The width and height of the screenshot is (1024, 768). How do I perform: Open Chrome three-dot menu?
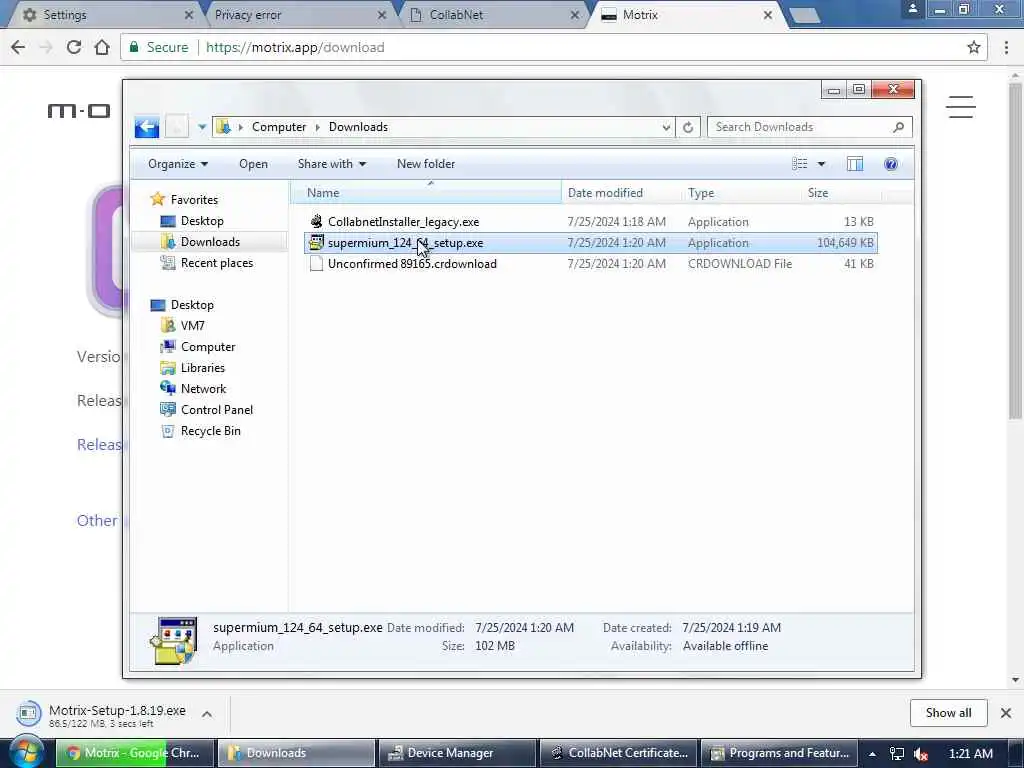tap(1006, 47)
